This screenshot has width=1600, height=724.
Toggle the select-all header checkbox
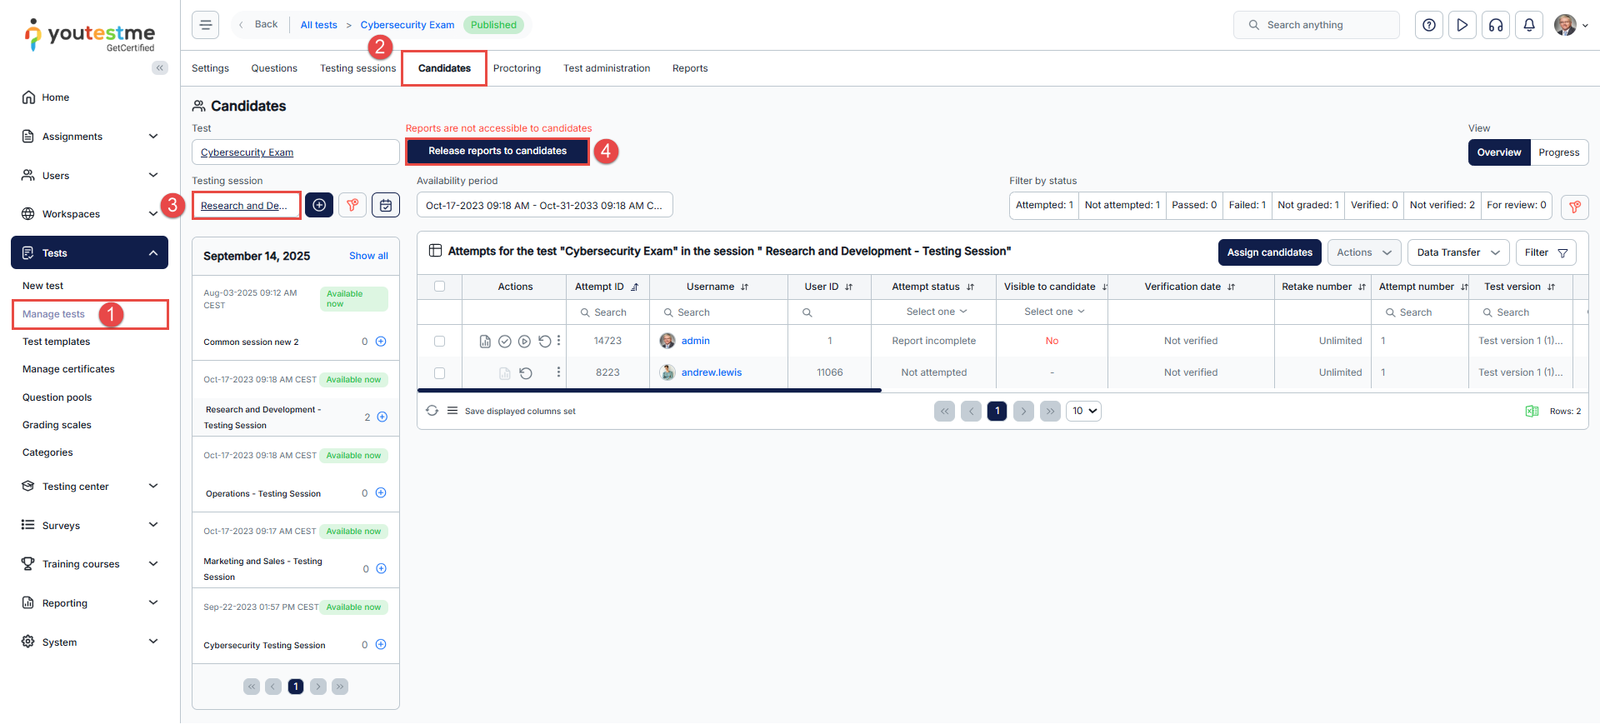[x=439, y=287]
